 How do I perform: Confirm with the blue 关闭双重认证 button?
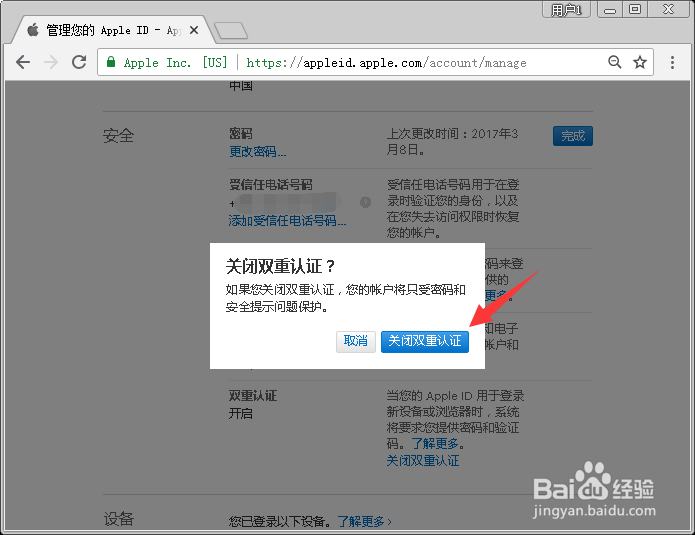tap(425, 341)
